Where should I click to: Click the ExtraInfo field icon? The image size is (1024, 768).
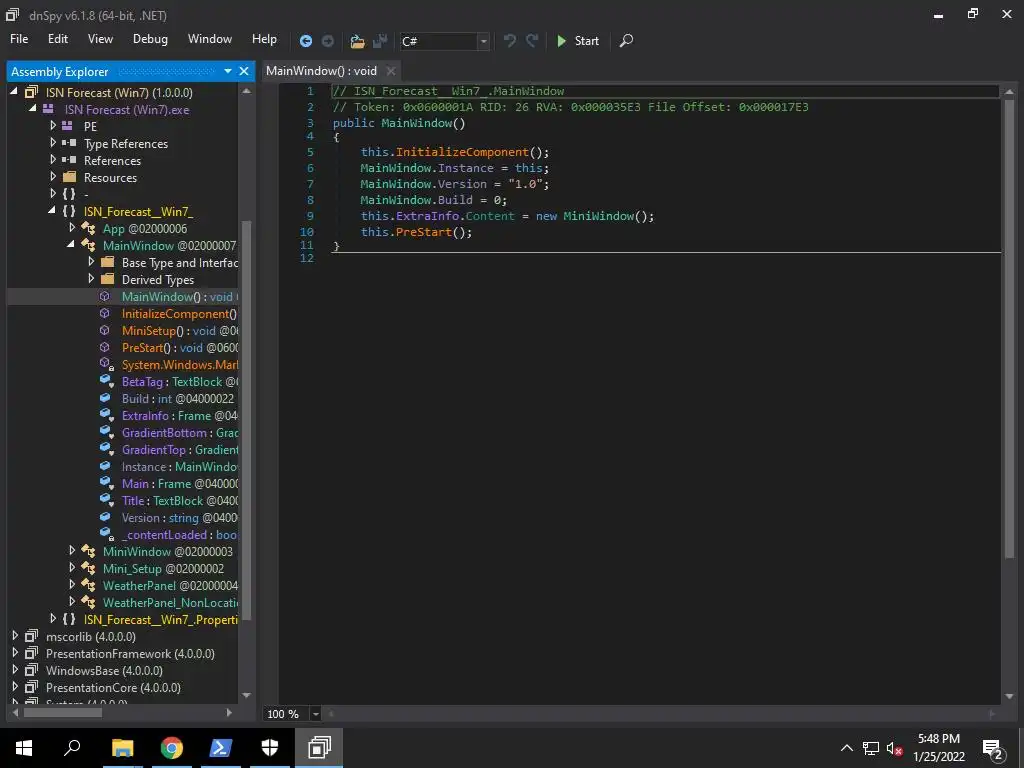tap(106, 415)
